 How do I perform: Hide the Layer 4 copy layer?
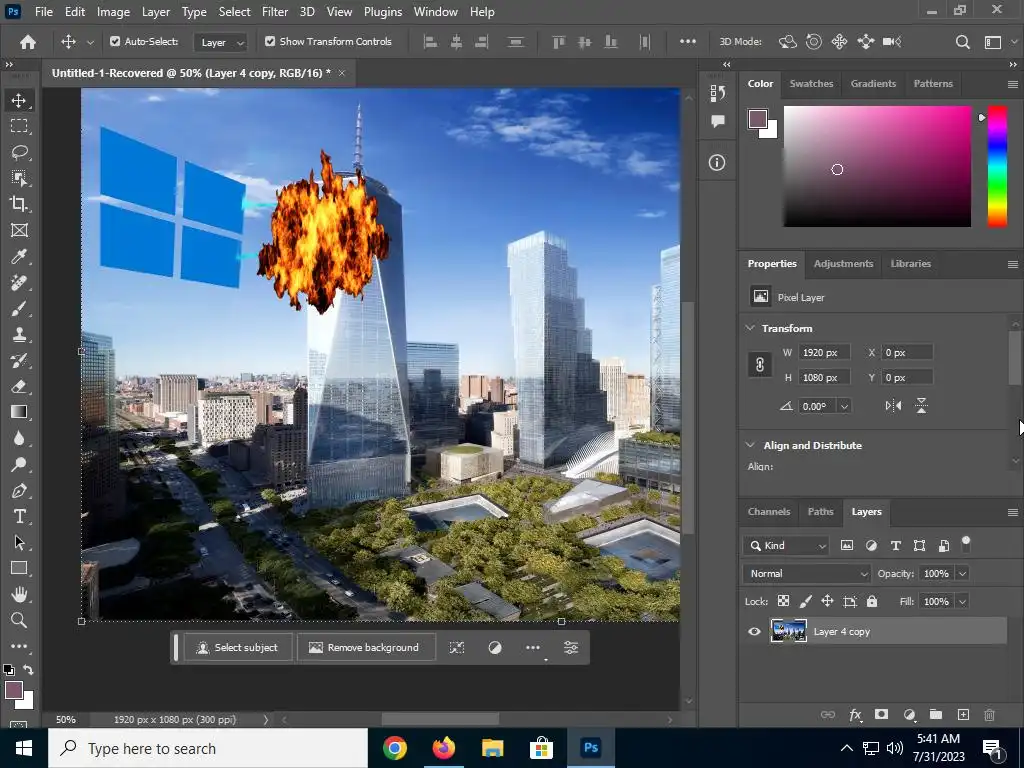(754, 632)
